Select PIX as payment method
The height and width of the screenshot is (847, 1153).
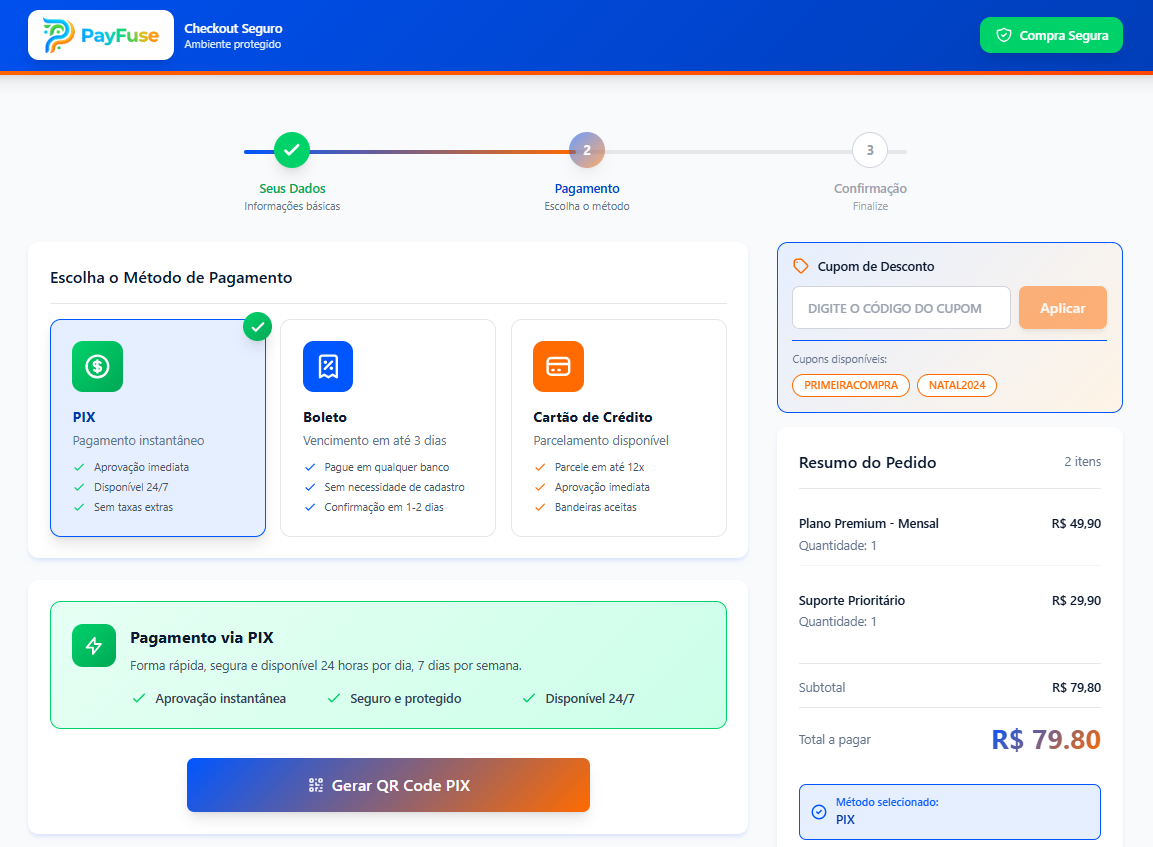[157, 428]
